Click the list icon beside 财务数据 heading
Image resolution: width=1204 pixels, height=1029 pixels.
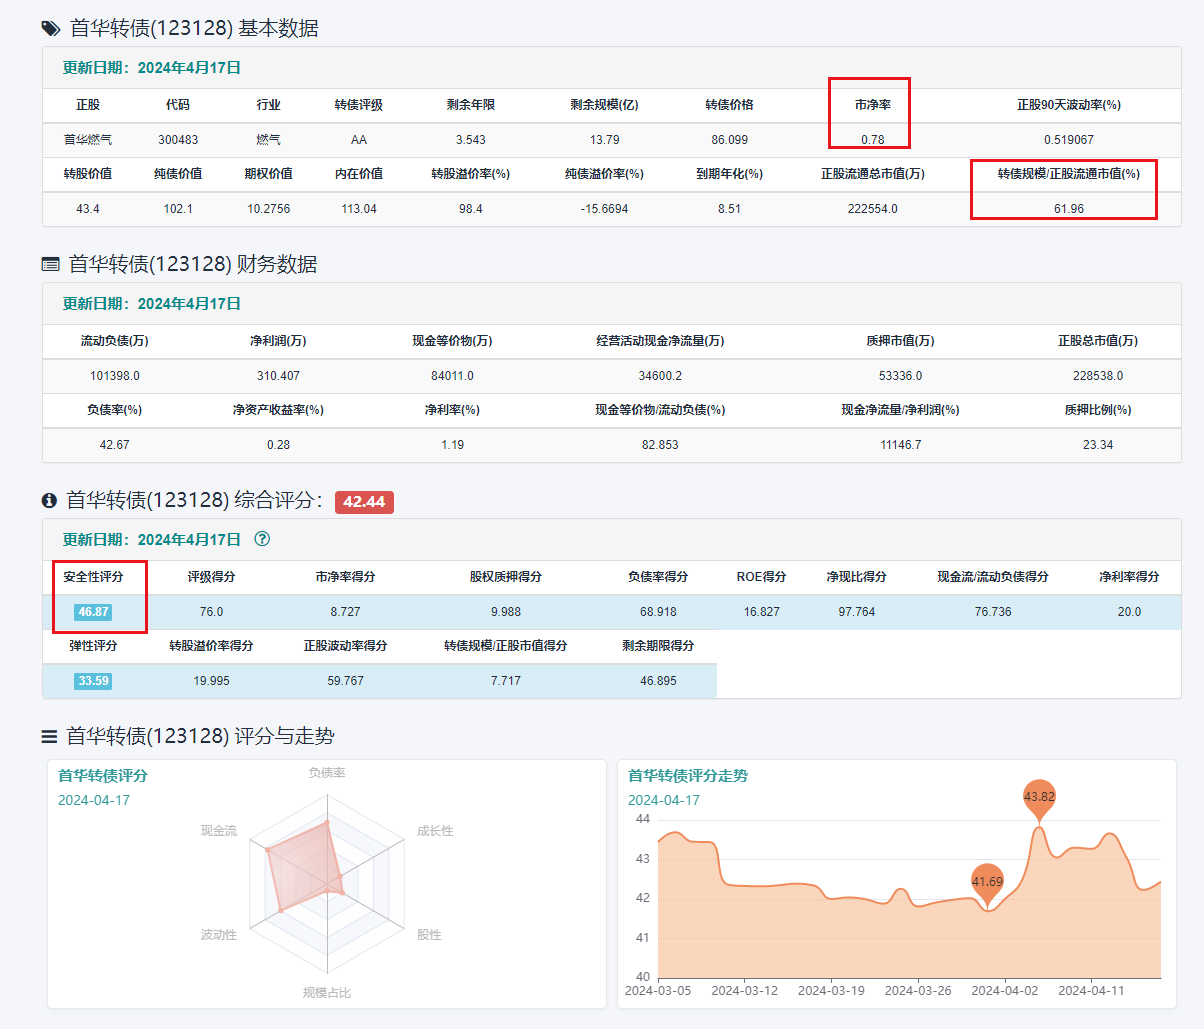(50, 265)
